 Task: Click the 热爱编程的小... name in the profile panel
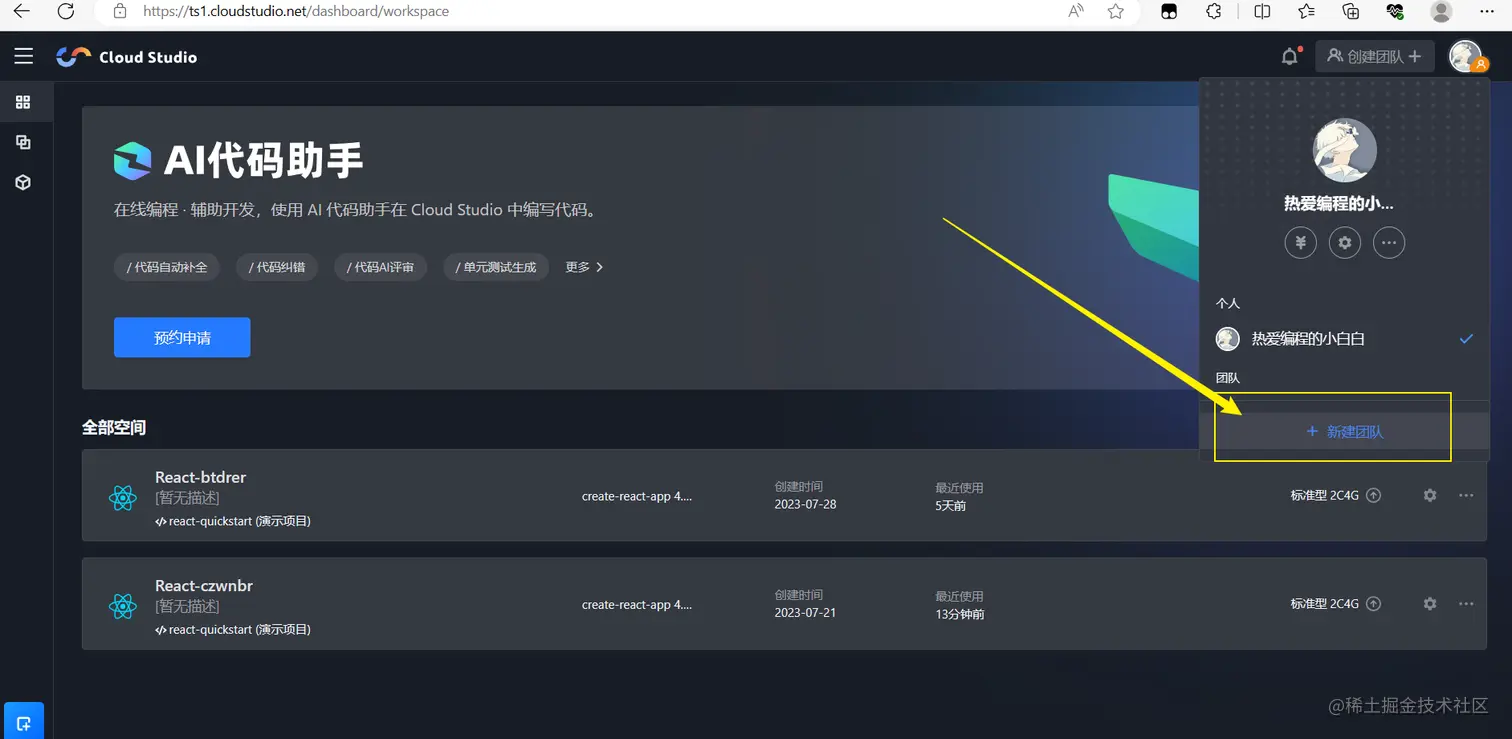coord(1339,203)
